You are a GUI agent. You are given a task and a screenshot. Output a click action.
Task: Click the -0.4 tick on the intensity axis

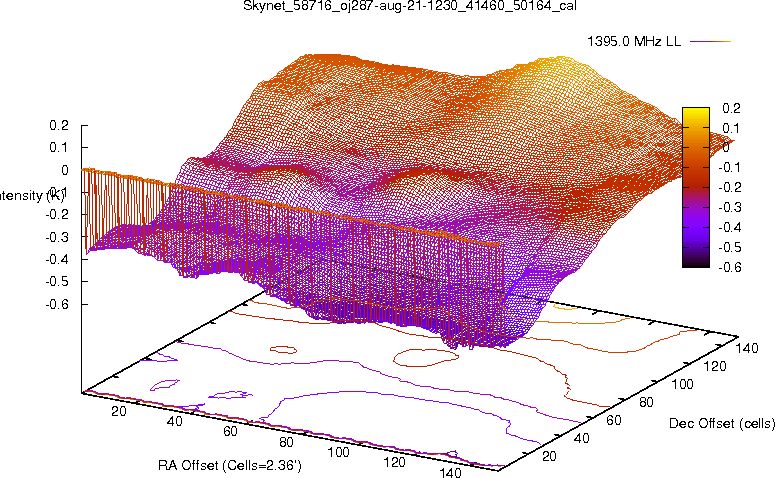(x=57, y=259)
